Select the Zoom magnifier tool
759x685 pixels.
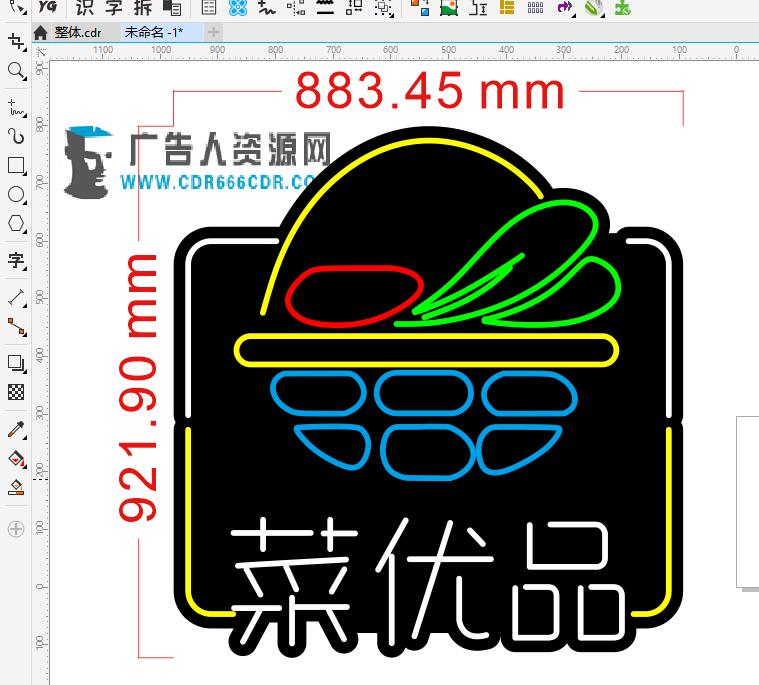click(x=15, y=71)
